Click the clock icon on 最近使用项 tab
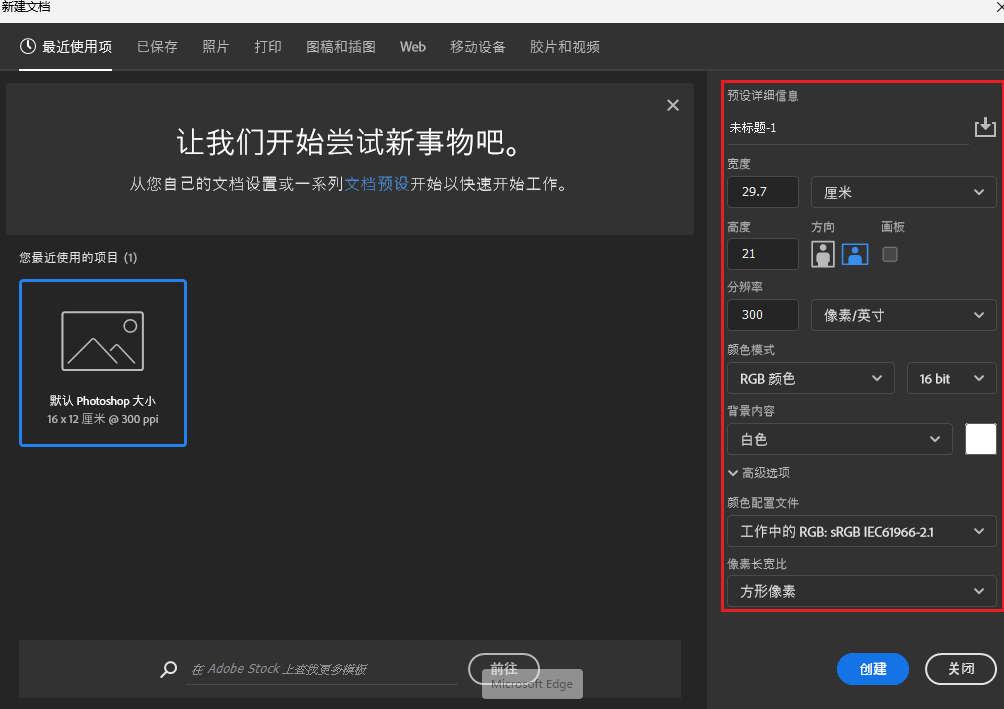 [x=28, y=46]
